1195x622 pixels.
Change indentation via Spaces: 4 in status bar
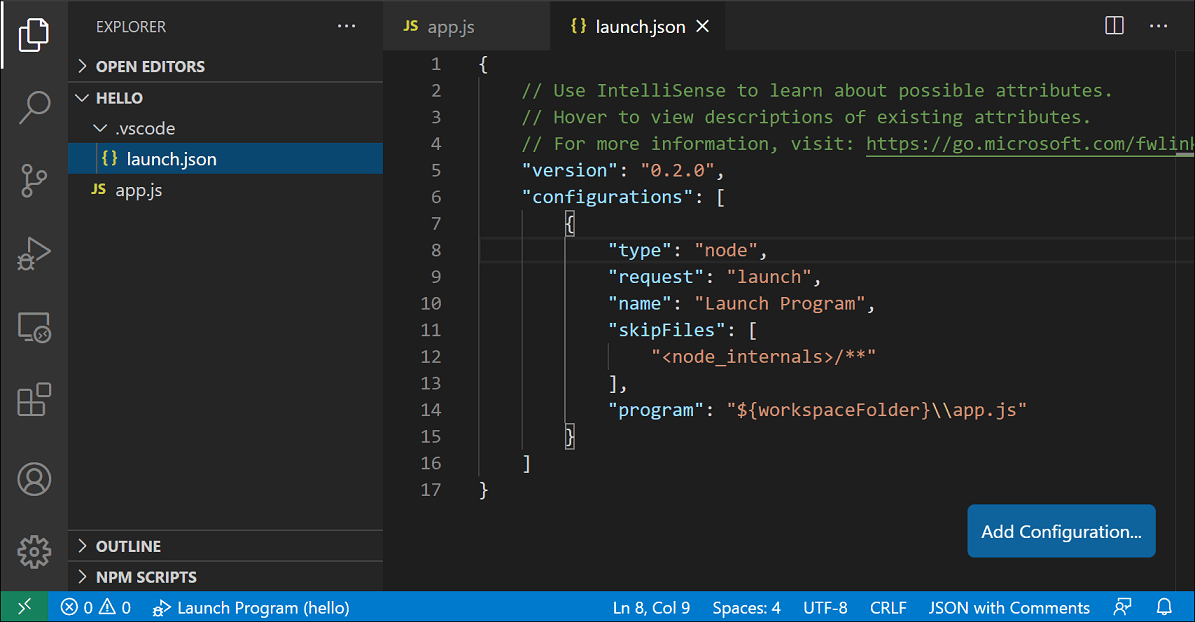(746, 607)
